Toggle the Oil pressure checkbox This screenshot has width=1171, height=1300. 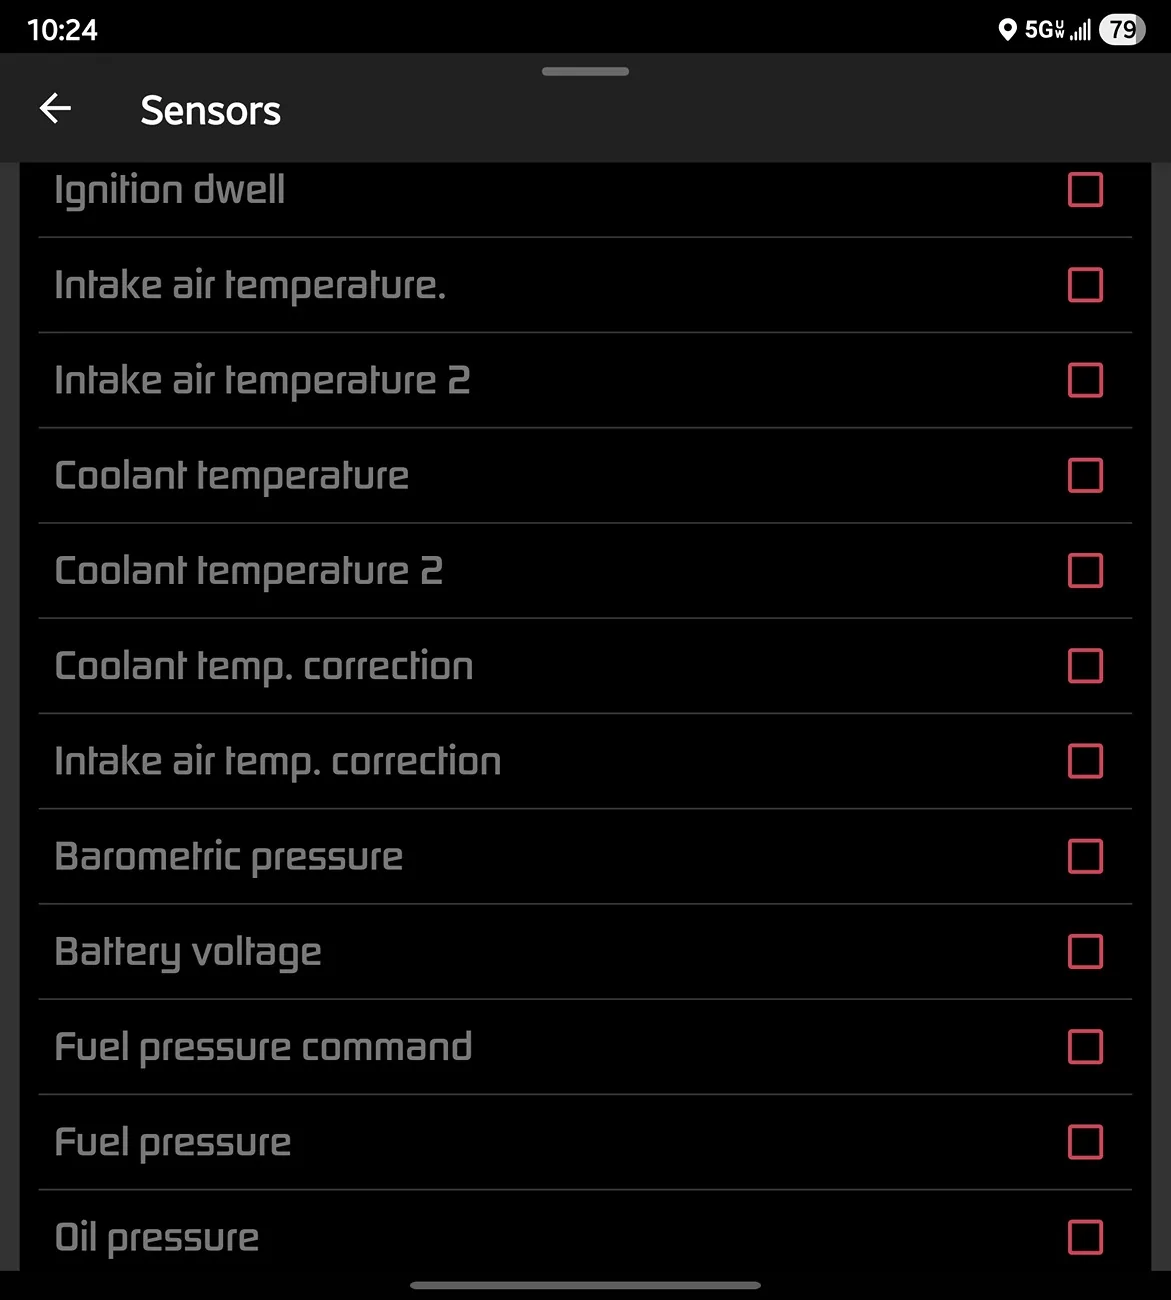(1085, 1237)
